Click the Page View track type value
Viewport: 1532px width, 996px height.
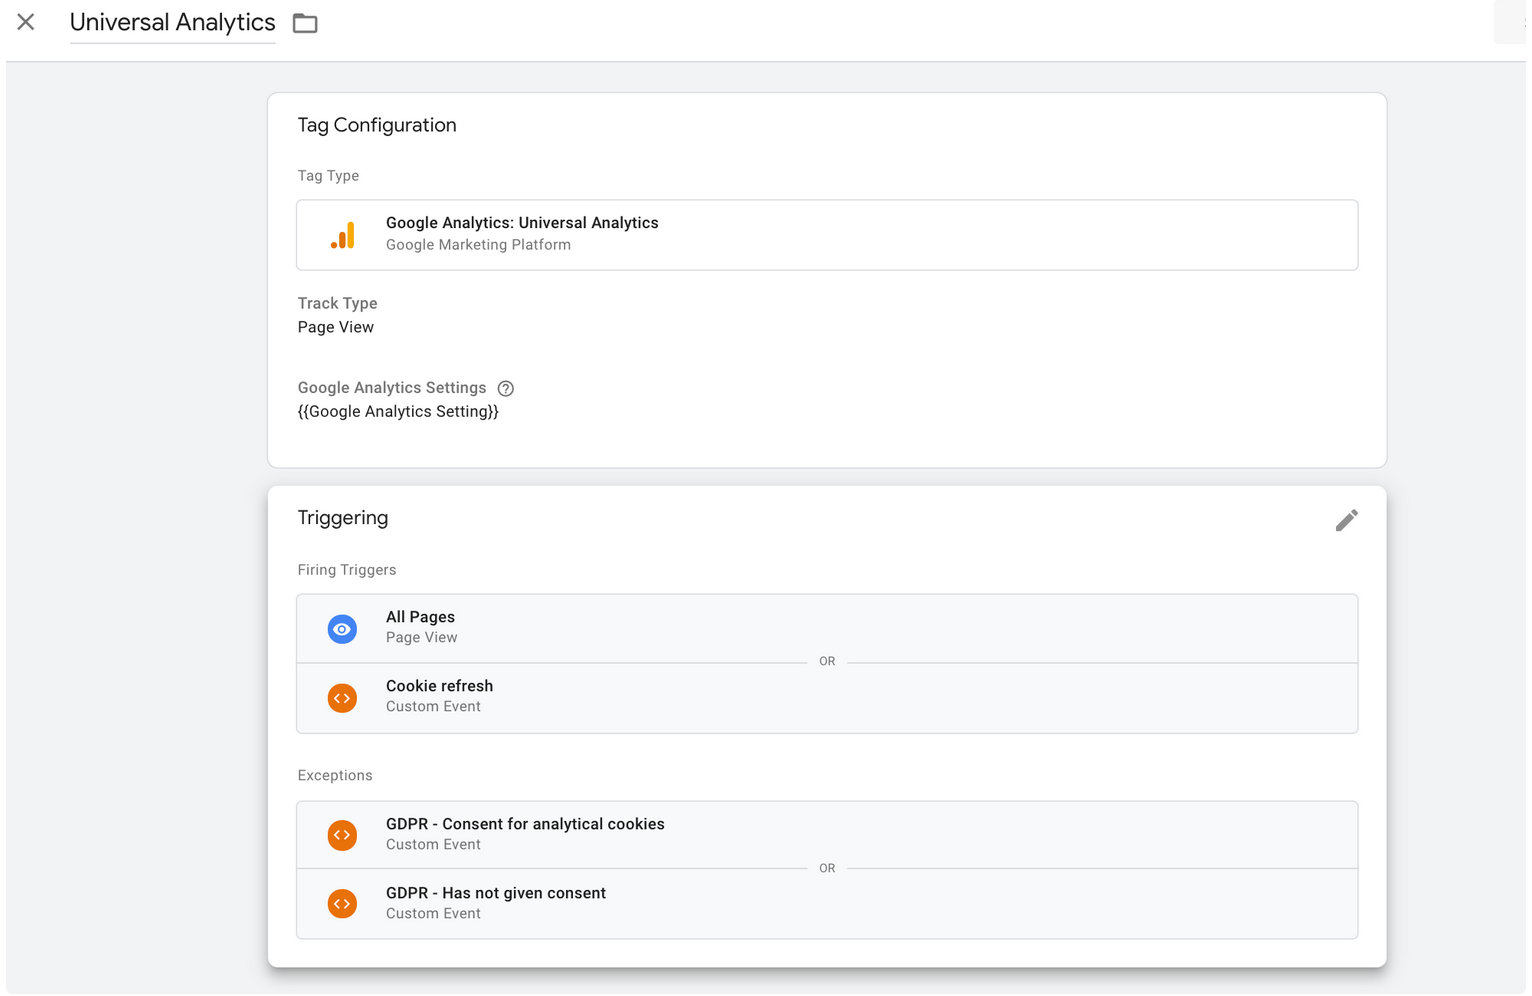[336, 327]
